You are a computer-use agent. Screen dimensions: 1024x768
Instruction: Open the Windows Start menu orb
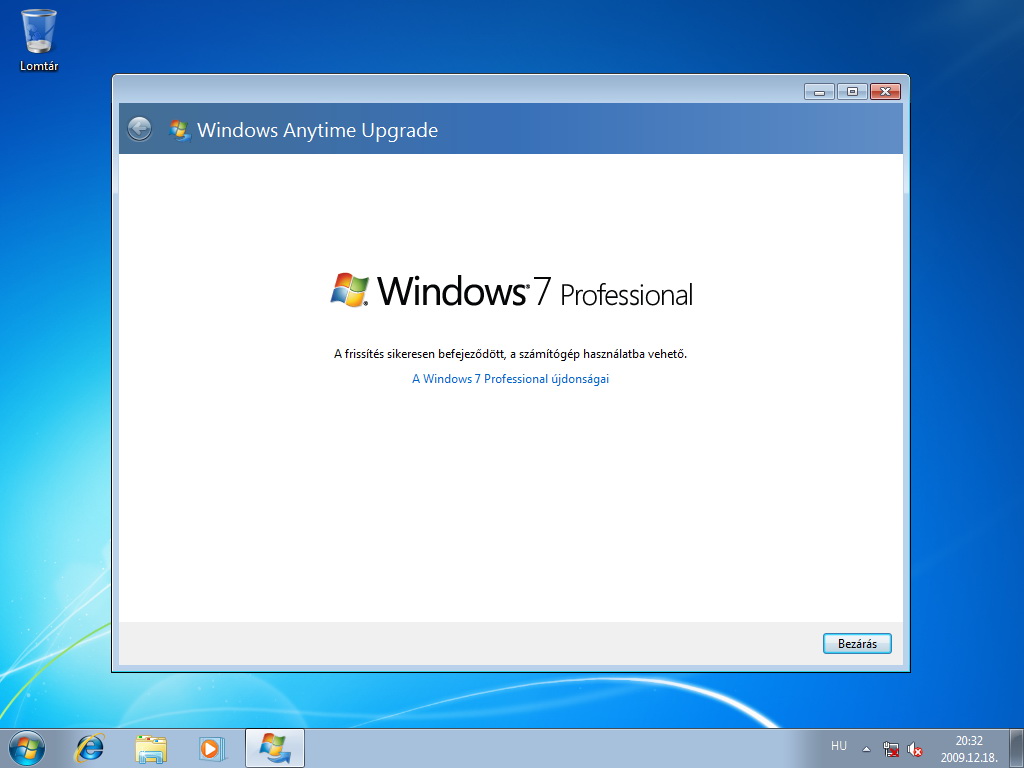(x=27, y=747)
